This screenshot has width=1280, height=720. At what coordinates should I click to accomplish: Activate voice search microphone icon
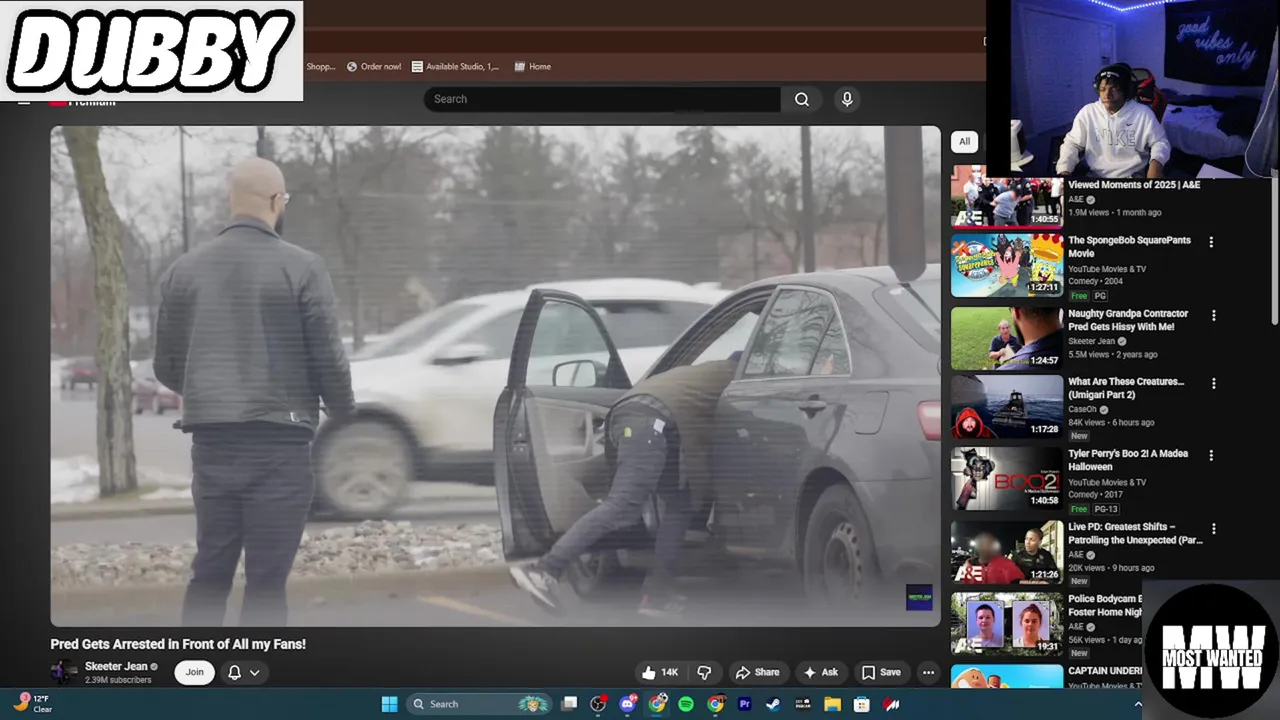tap(847, 99)
